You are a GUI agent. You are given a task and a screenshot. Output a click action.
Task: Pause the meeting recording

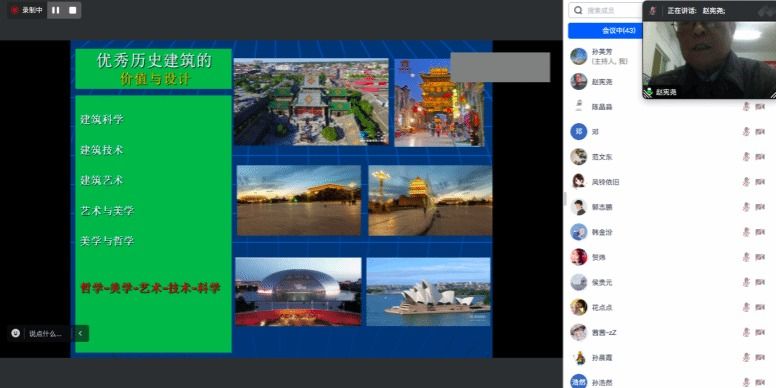[x=55, y=10]
